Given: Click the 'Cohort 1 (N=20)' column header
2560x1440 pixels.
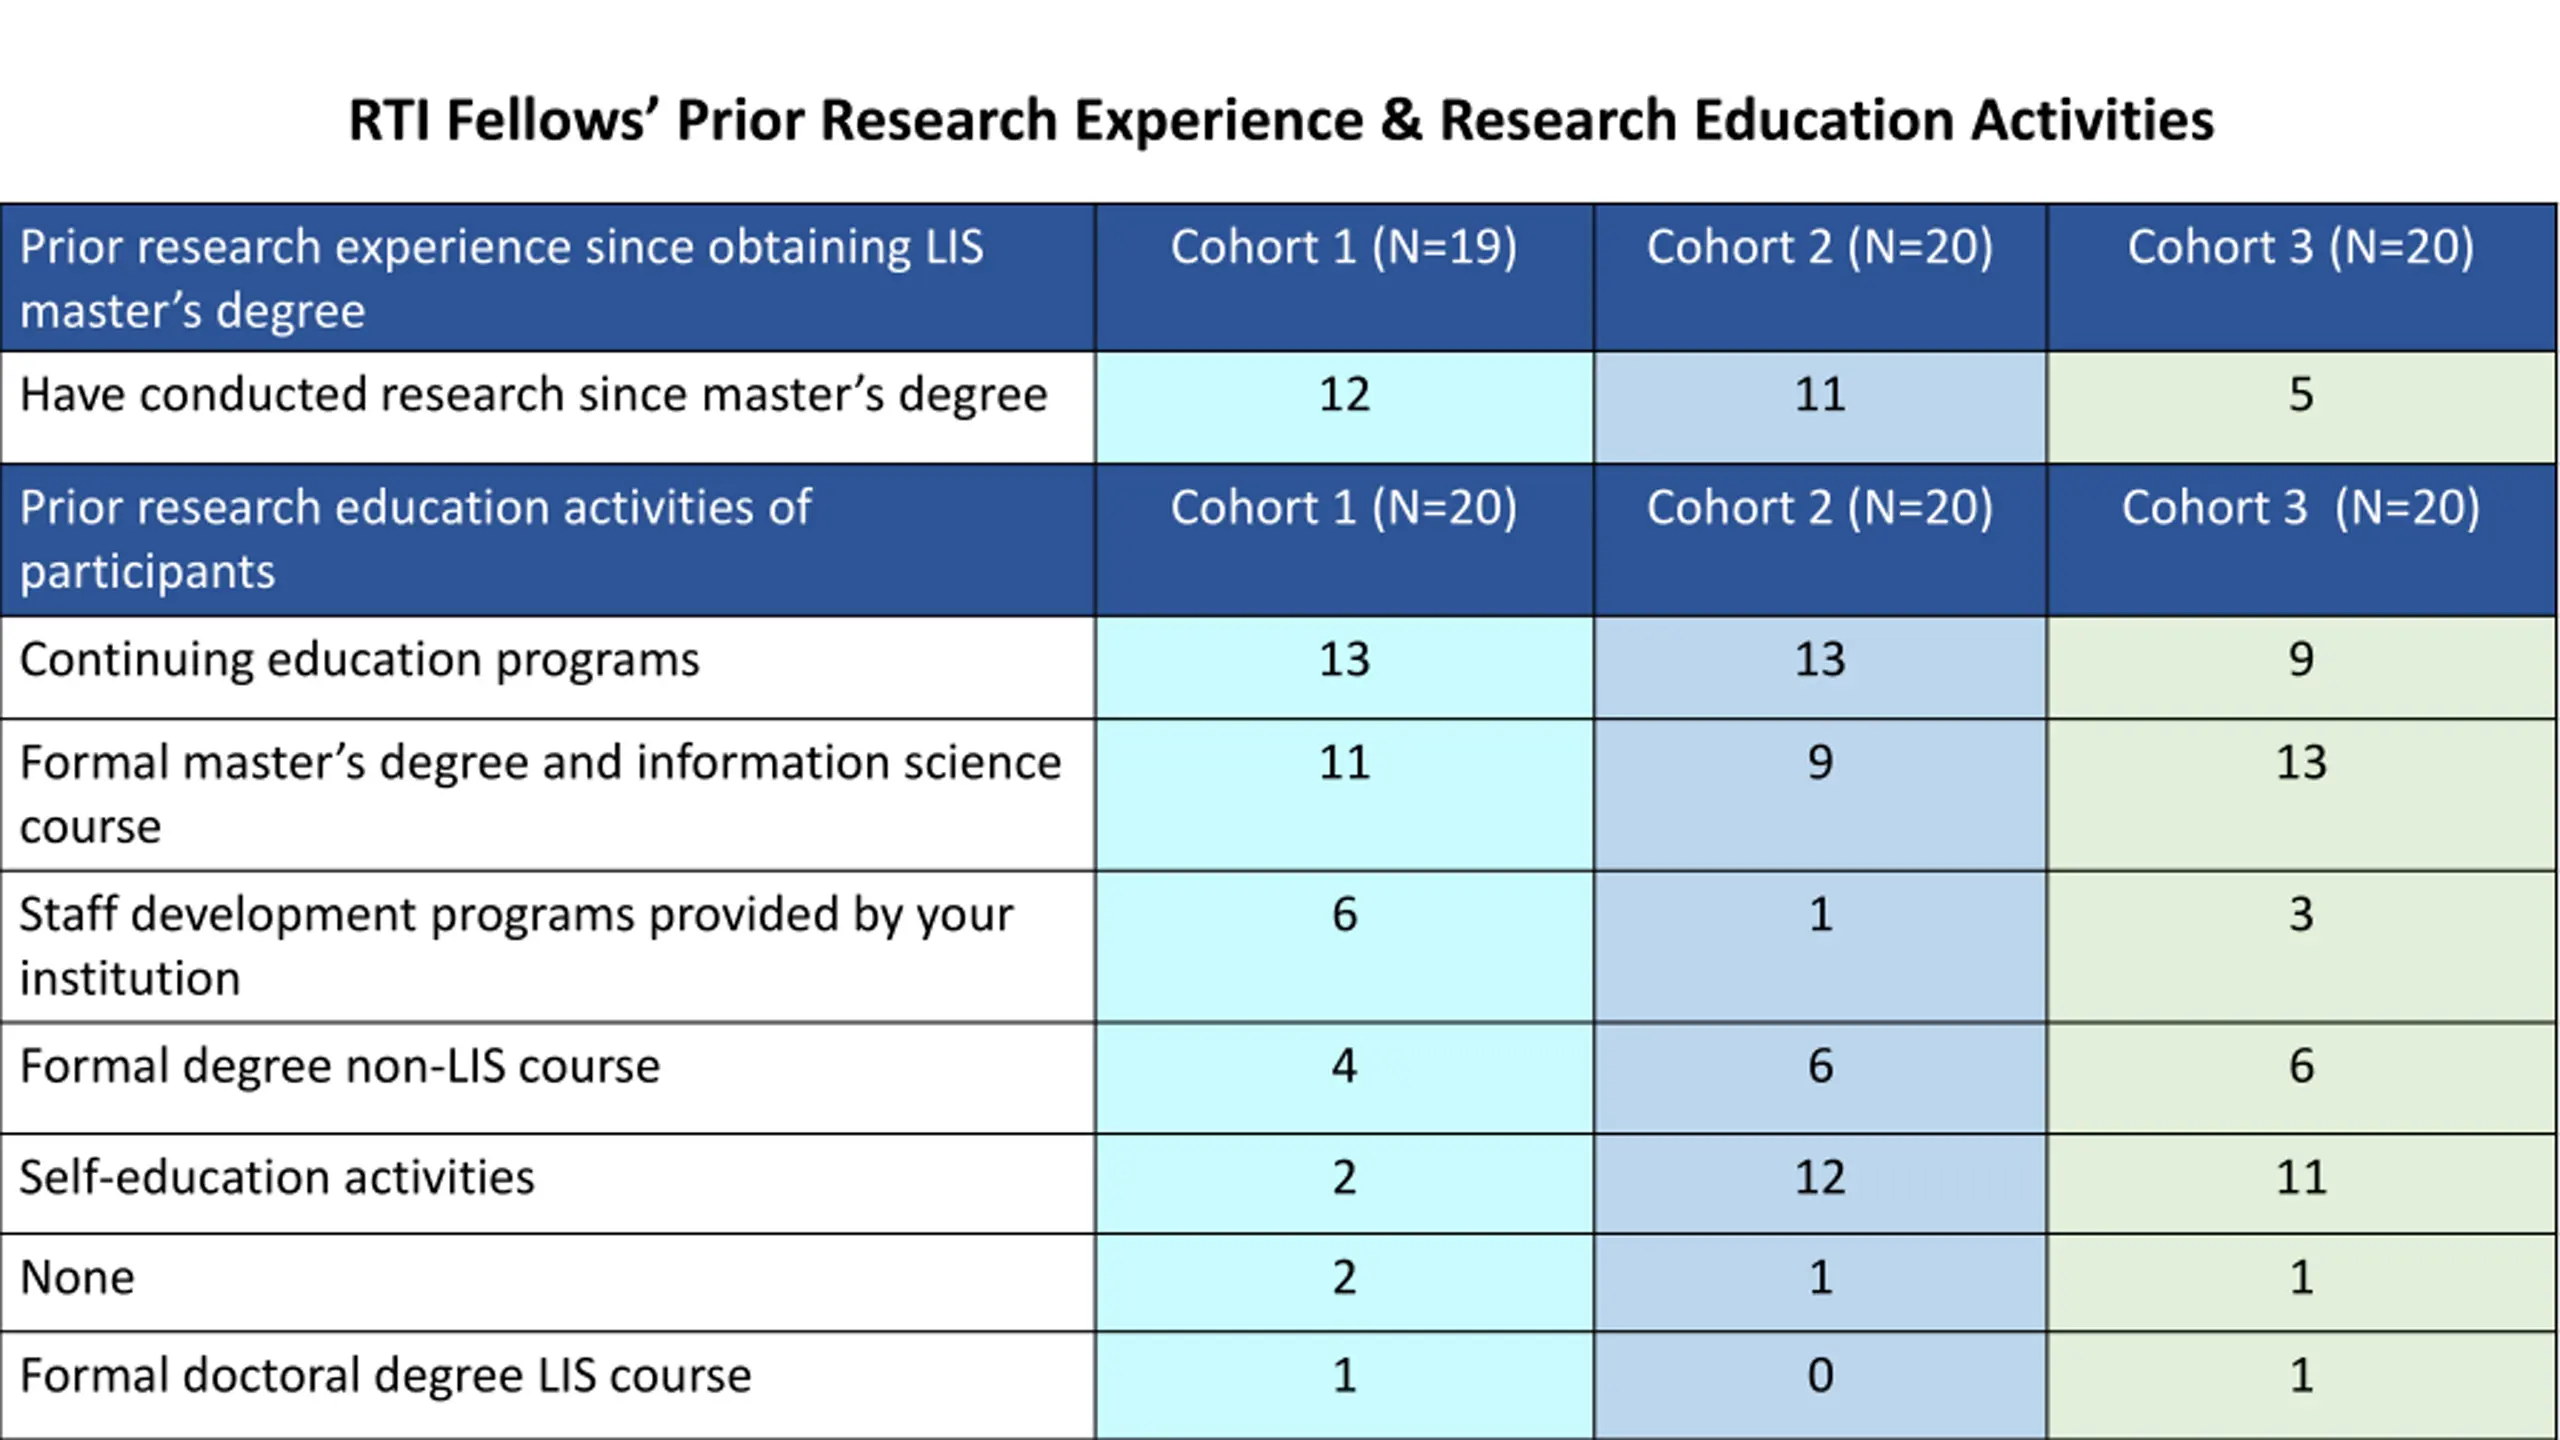Looking at the screenshot, I should coord(1343,508).
